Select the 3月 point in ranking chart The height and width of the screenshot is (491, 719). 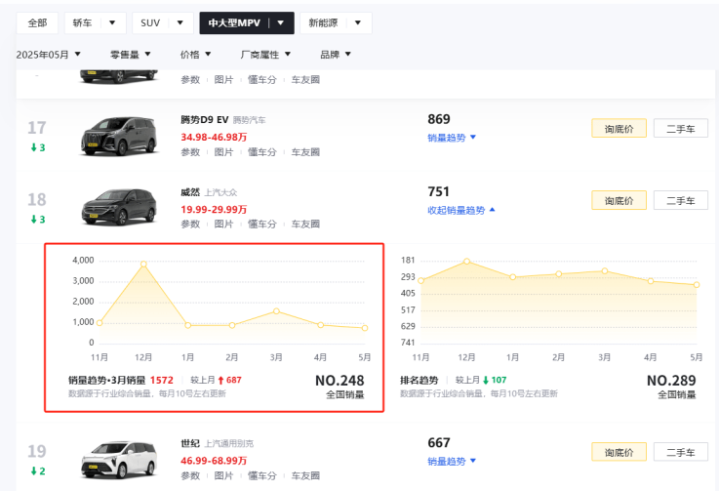(605, 271)
